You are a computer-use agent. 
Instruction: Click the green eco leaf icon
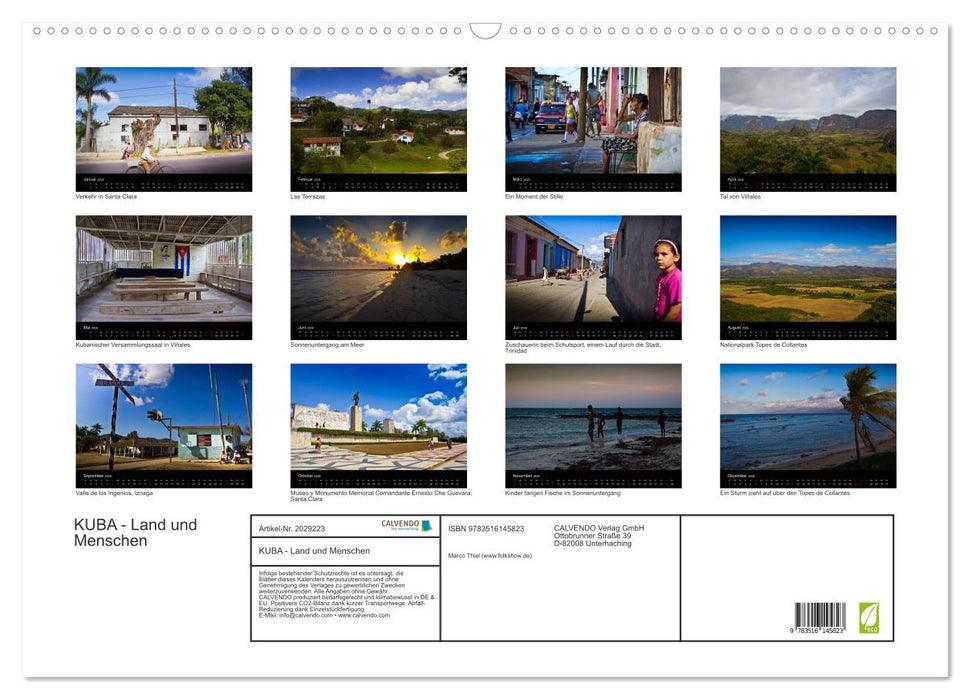(x=869, y=617)
